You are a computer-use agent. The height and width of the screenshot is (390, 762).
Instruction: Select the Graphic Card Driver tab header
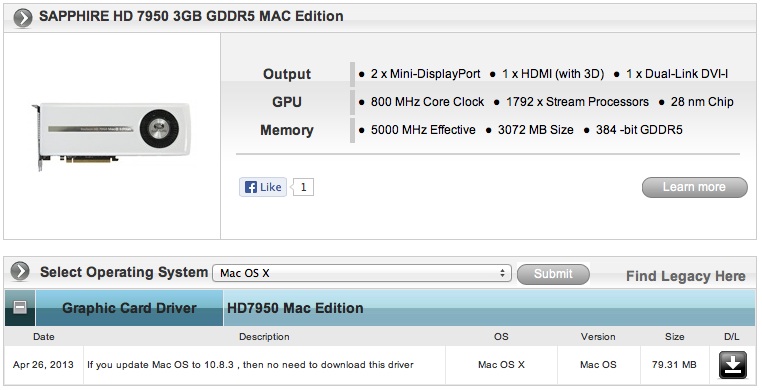coord(129,308)
